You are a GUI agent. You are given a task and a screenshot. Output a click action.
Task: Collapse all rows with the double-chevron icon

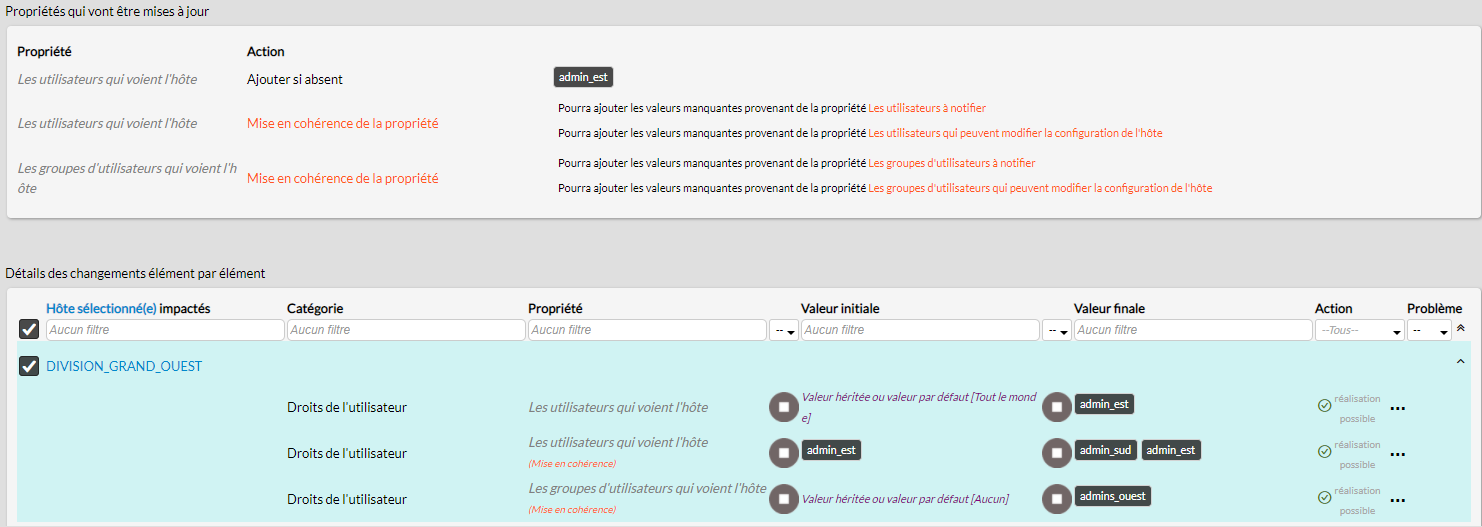tap(1461, 328)
